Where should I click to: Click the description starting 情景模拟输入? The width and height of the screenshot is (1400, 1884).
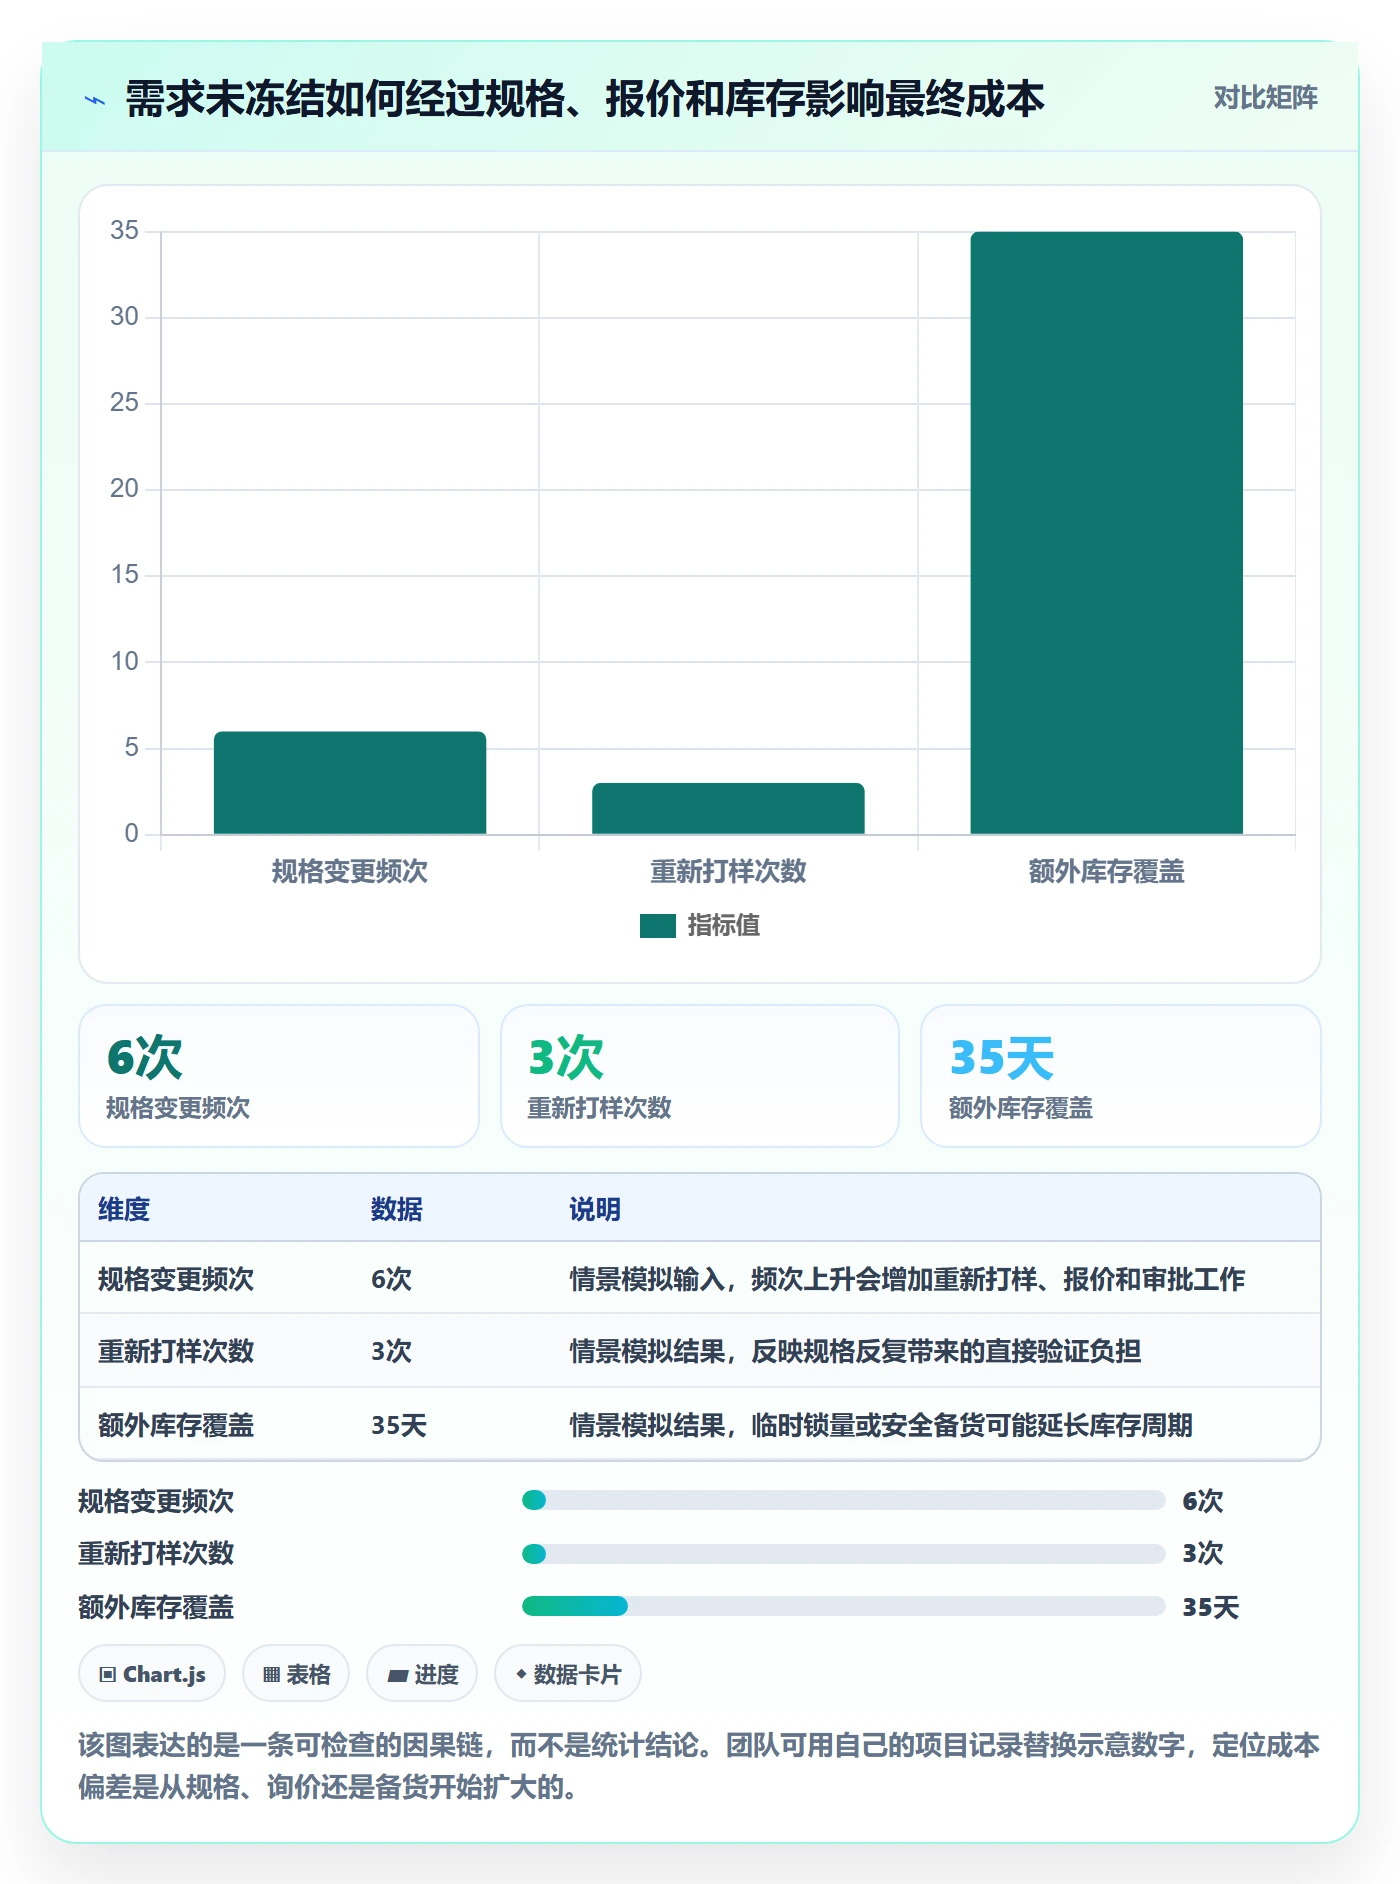pyautogui.click(x=907, y=1279)
